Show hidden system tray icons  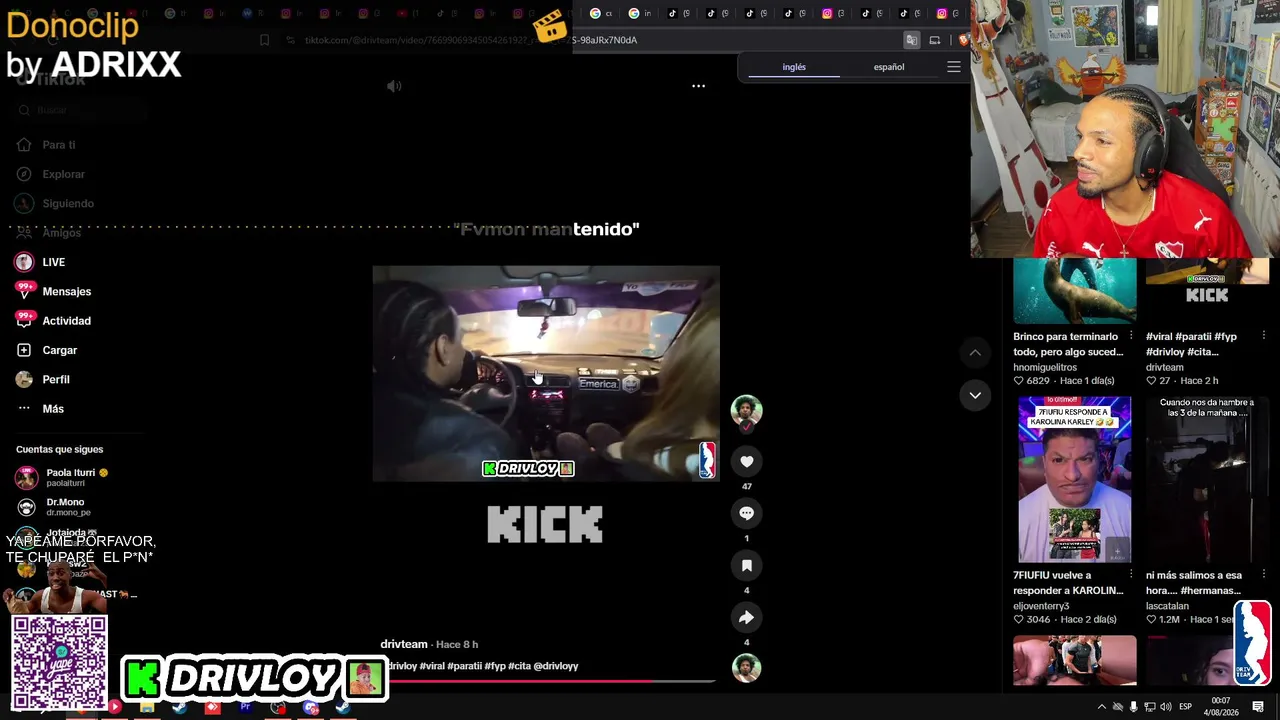click(1102, 707)
